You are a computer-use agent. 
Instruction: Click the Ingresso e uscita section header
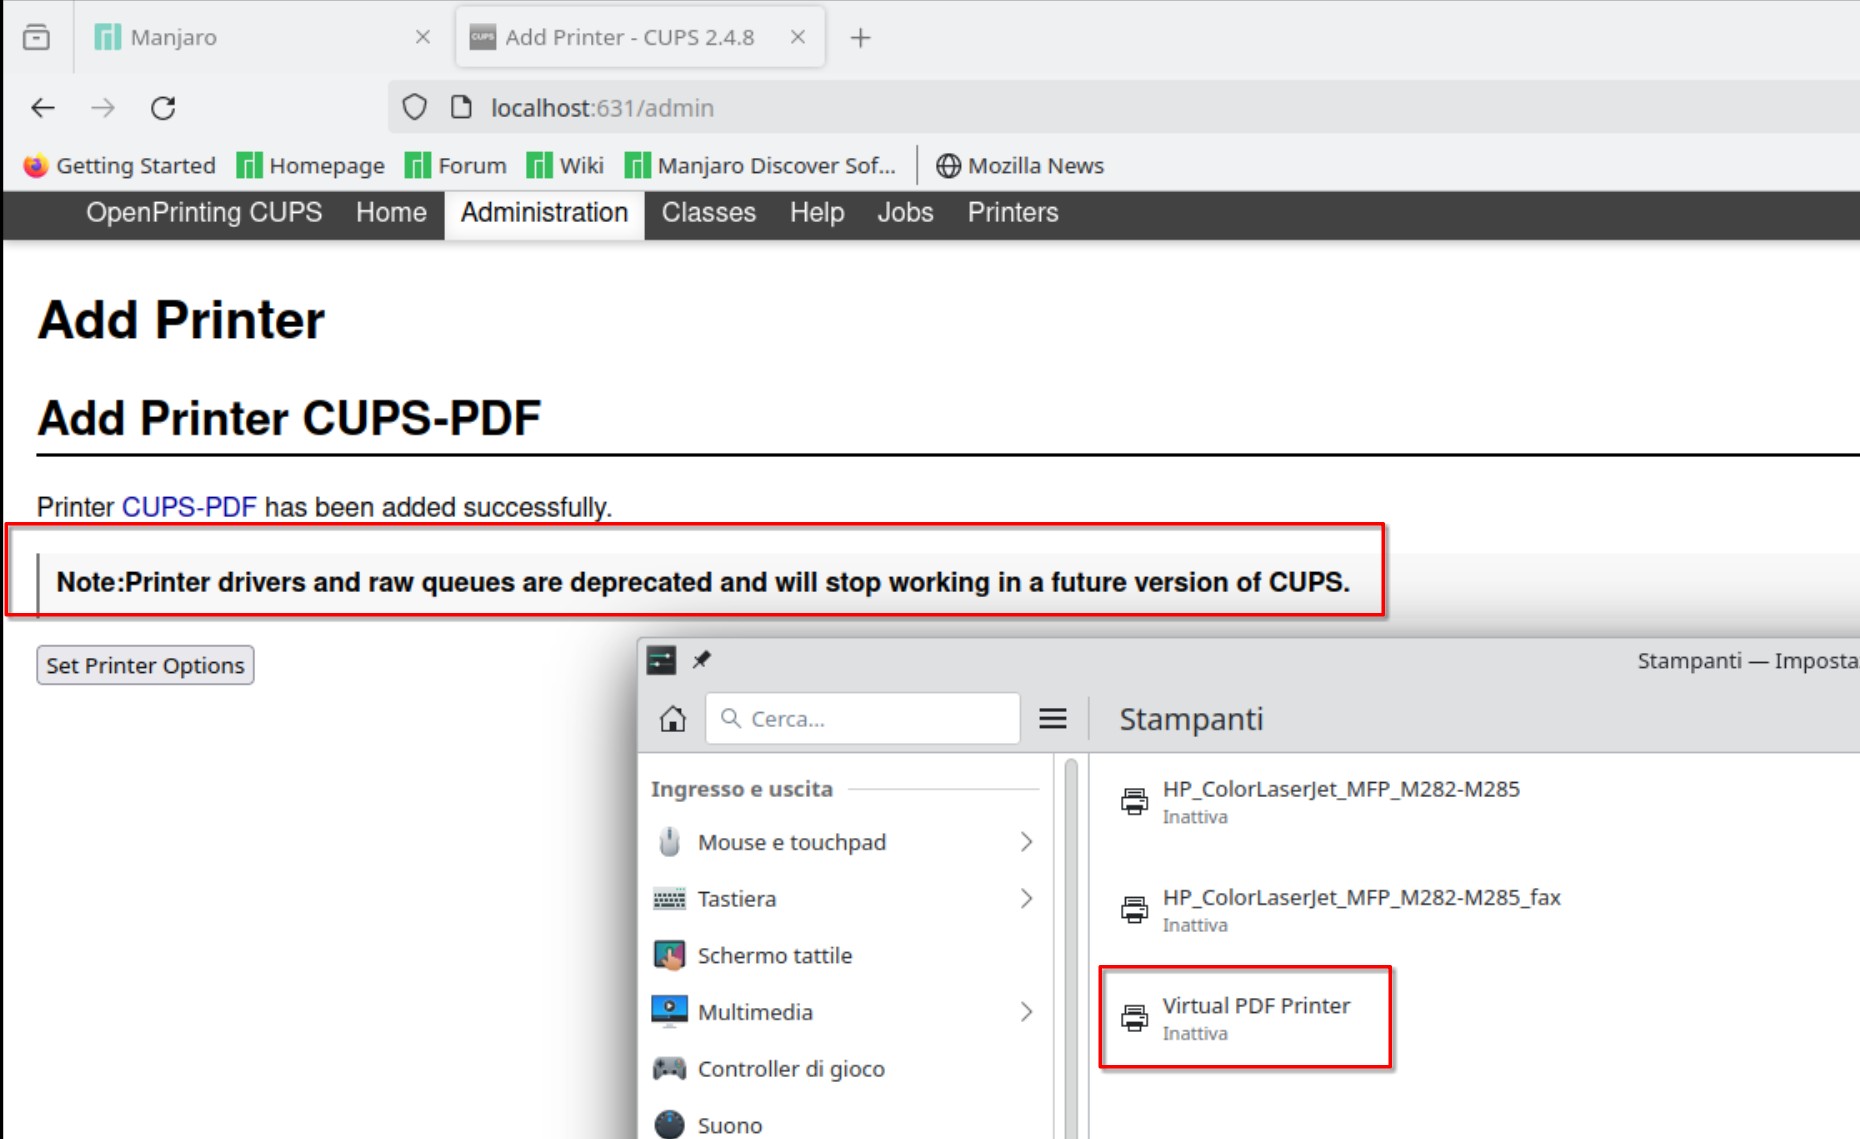point(742,789)
